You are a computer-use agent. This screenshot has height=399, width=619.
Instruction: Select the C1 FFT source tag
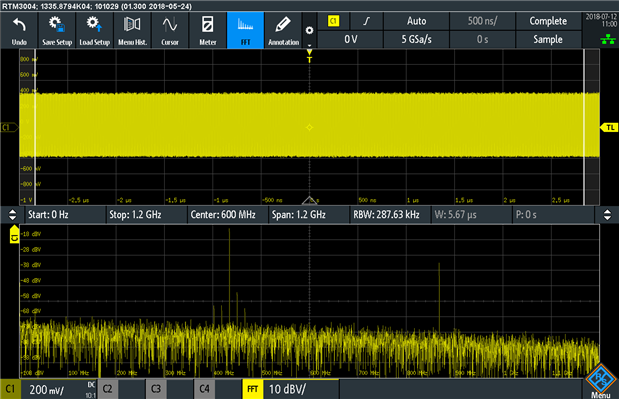[14, 234]
